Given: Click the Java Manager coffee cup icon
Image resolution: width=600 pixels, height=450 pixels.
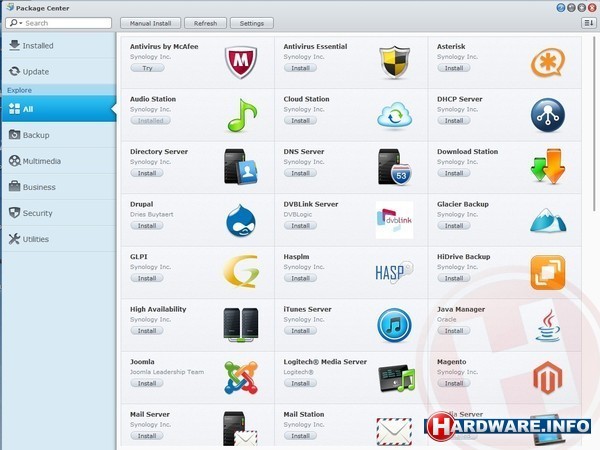Looking at the screenshot, I should pos(548,326).
